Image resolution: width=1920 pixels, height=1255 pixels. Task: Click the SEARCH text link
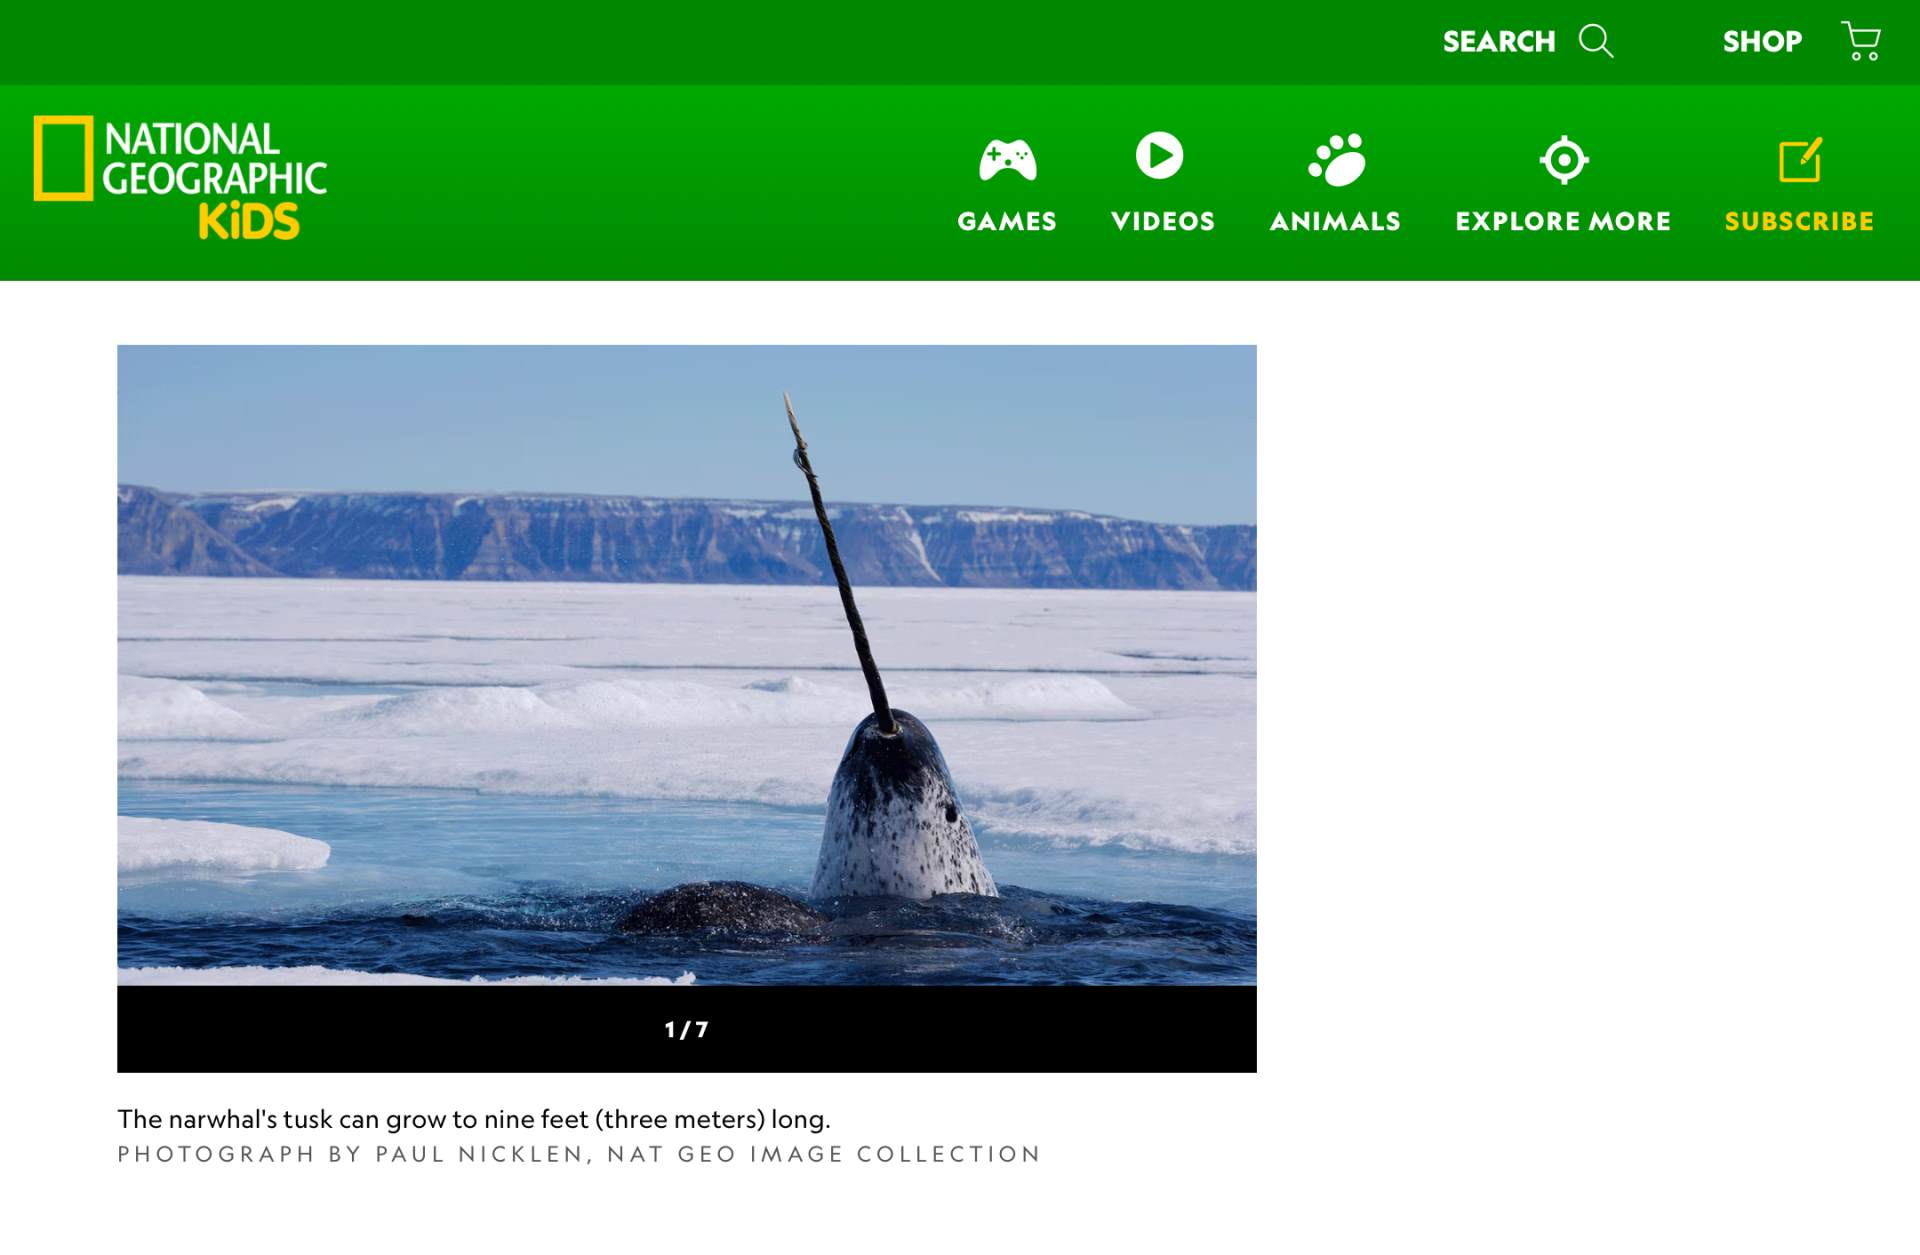pos(1498,42)
